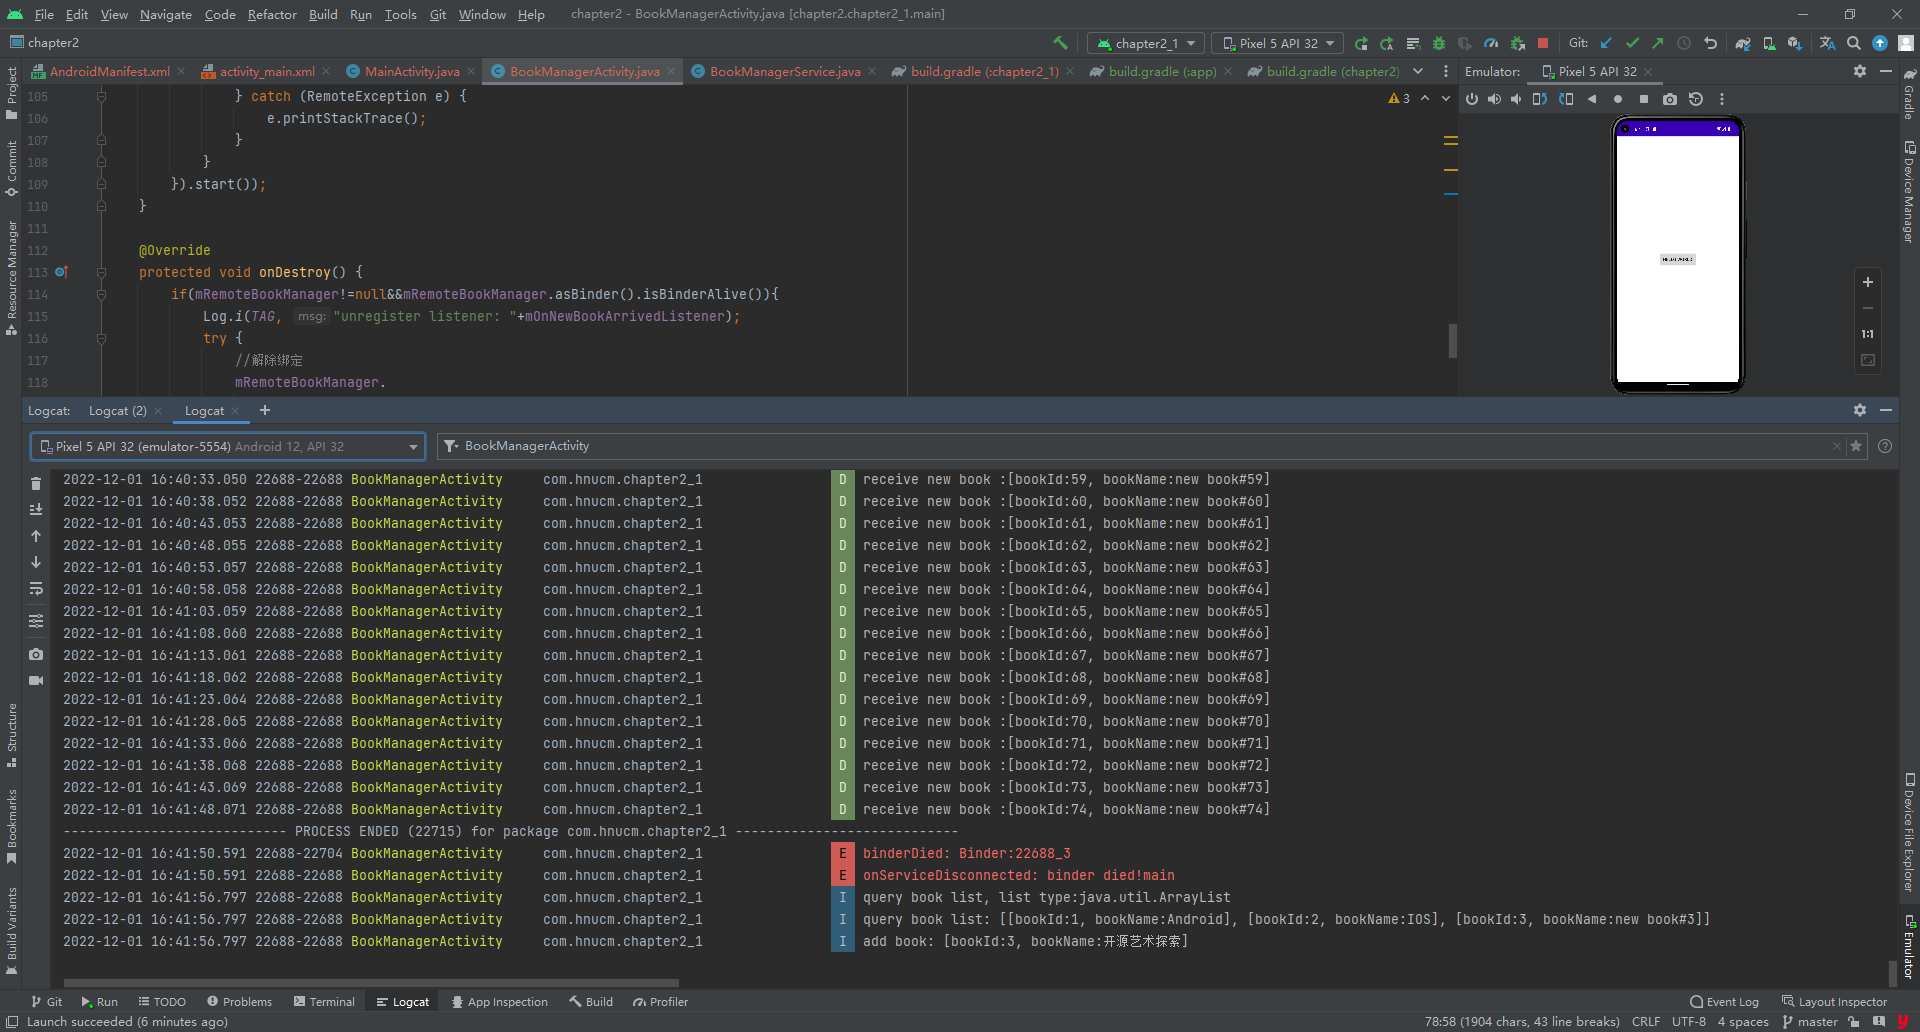Screen dimensions: 1920x1032
Task: Open Layout Inspector button
Action: pyautogui.click(x=1835, y=1002)
